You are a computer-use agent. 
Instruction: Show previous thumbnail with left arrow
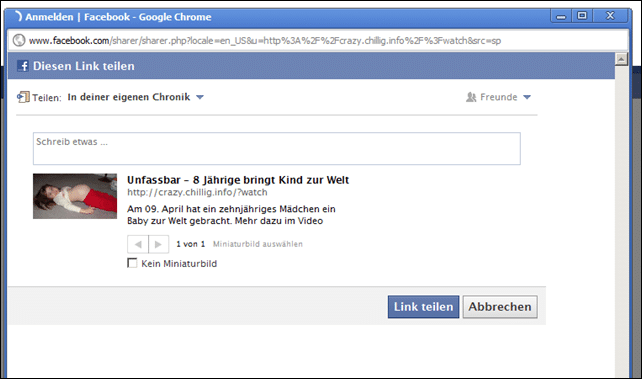click(138, 244)
